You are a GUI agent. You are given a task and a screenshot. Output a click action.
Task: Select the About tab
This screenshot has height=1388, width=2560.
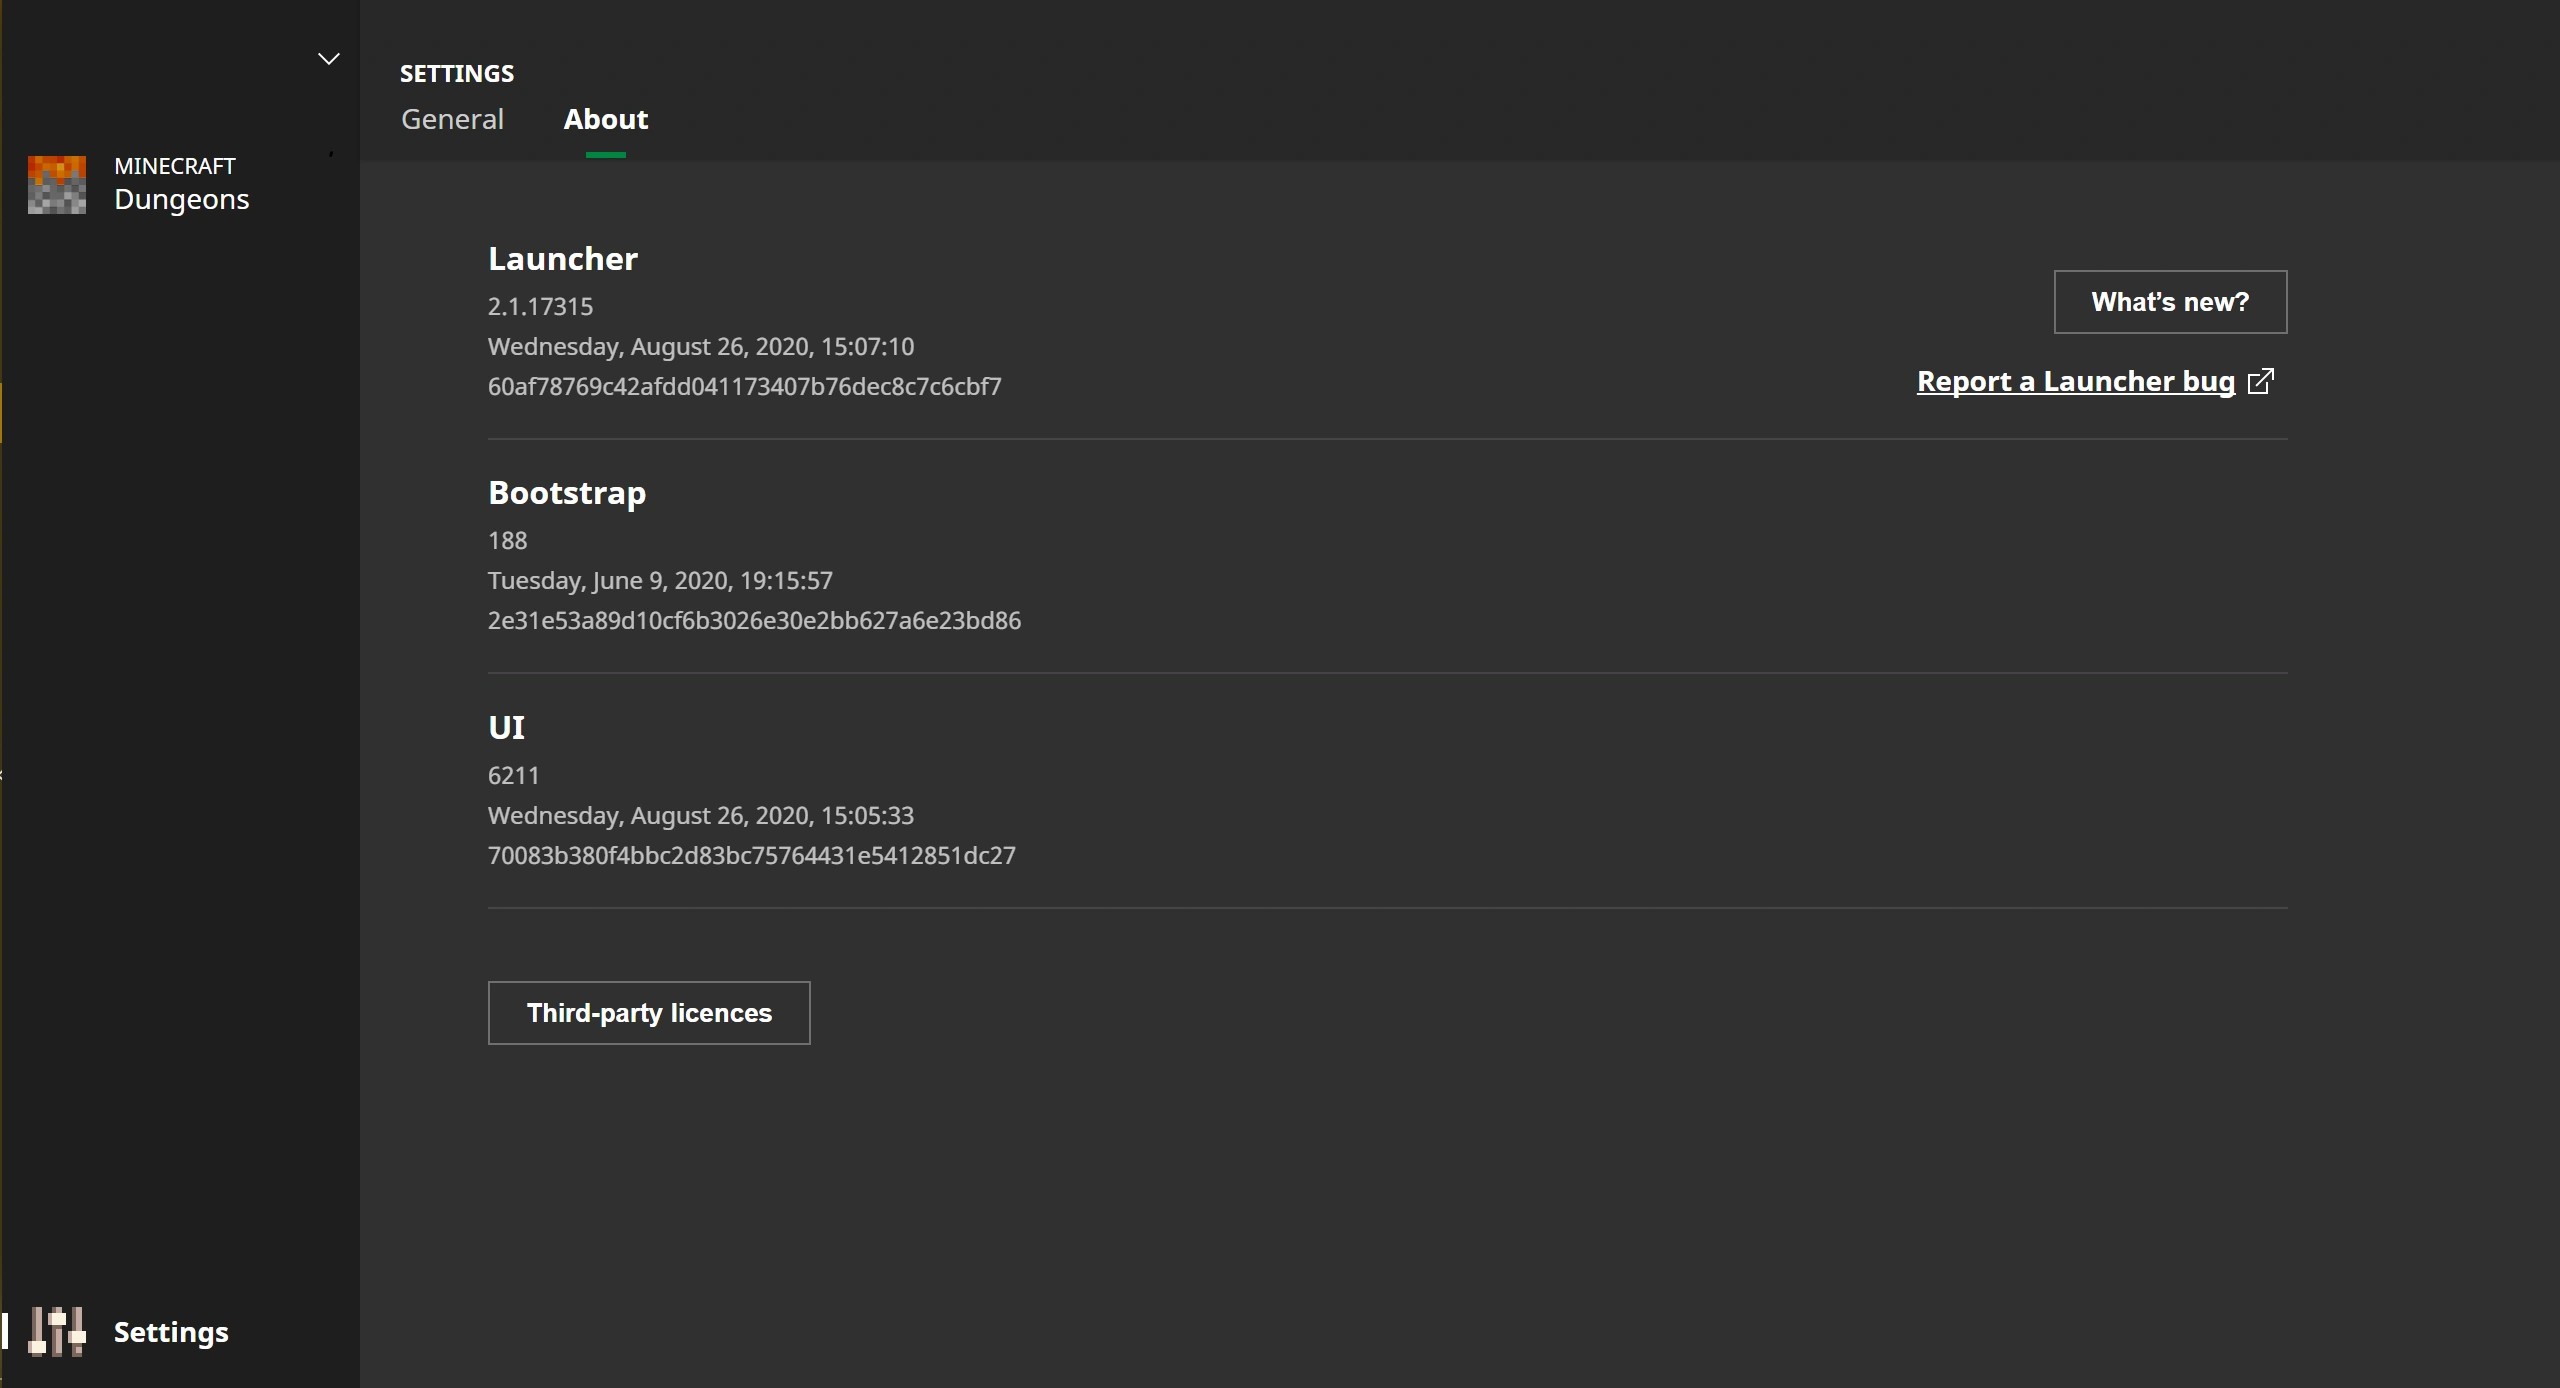click(605, 119)
